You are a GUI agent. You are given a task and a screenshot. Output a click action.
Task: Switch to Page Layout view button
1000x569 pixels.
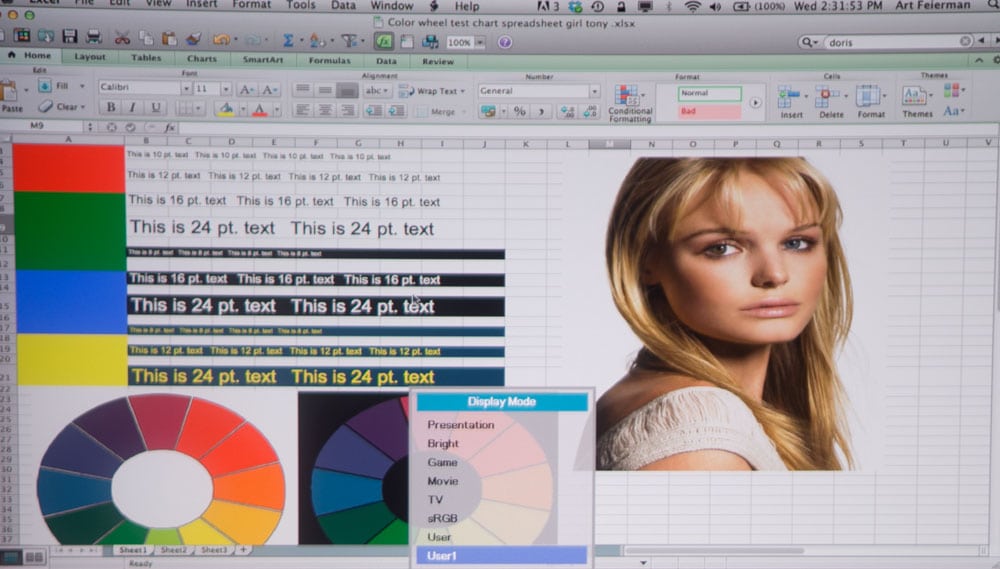click(34, 558)
